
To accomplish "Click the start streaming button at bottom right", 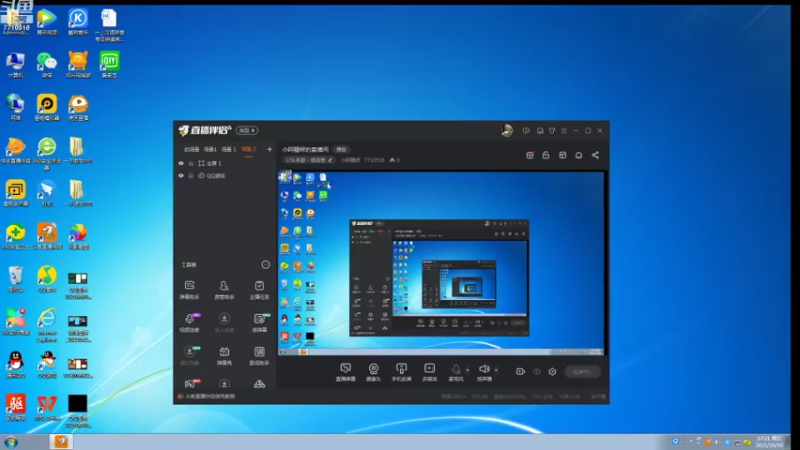I will point(583,371).
